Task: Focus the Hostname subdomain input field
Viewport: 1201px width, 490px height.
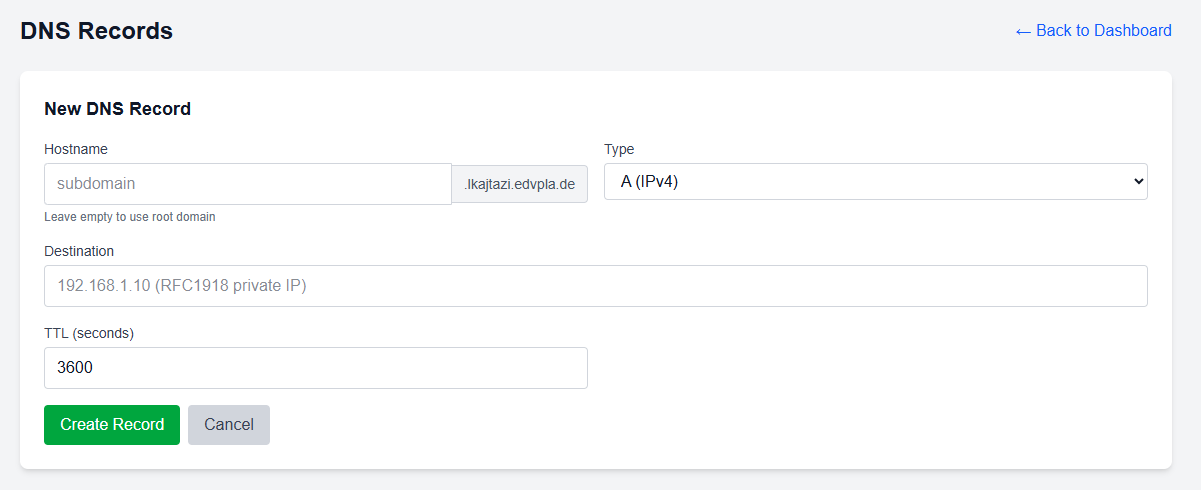Action: 248,184
